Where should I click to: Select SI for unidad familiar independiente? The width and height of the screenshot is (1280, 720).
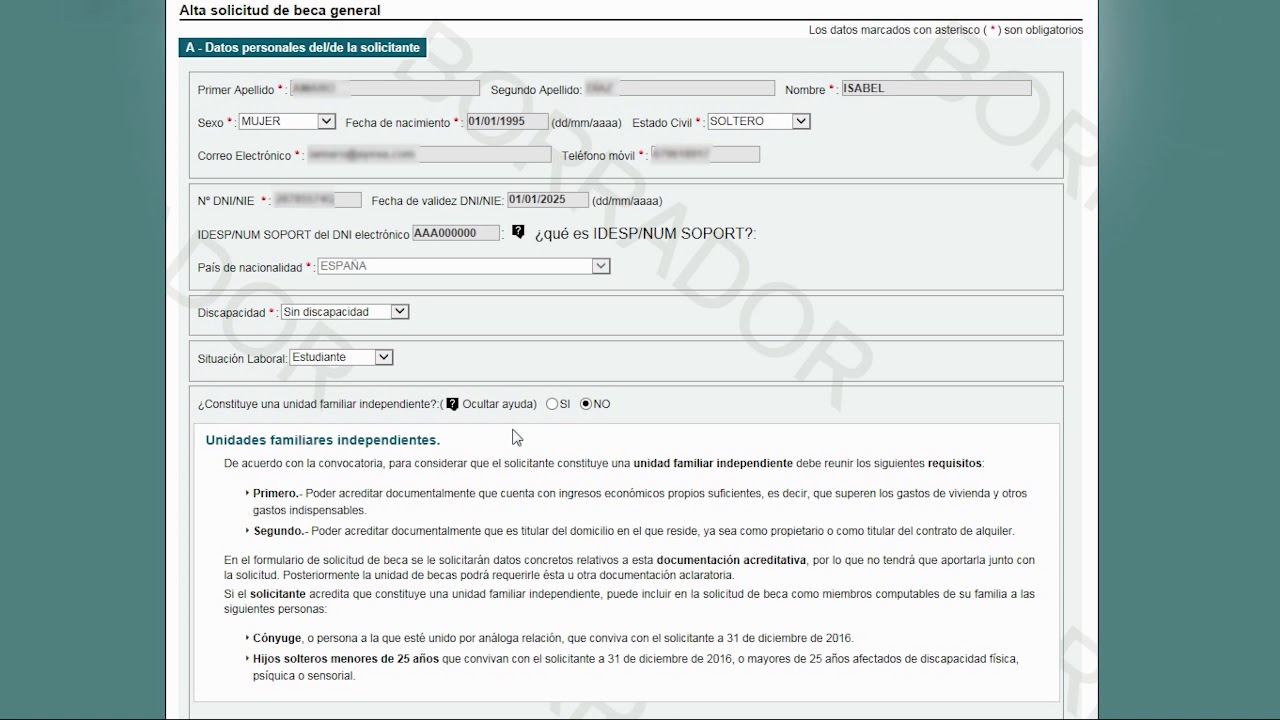pyautogui.click(x=552, y=404)
